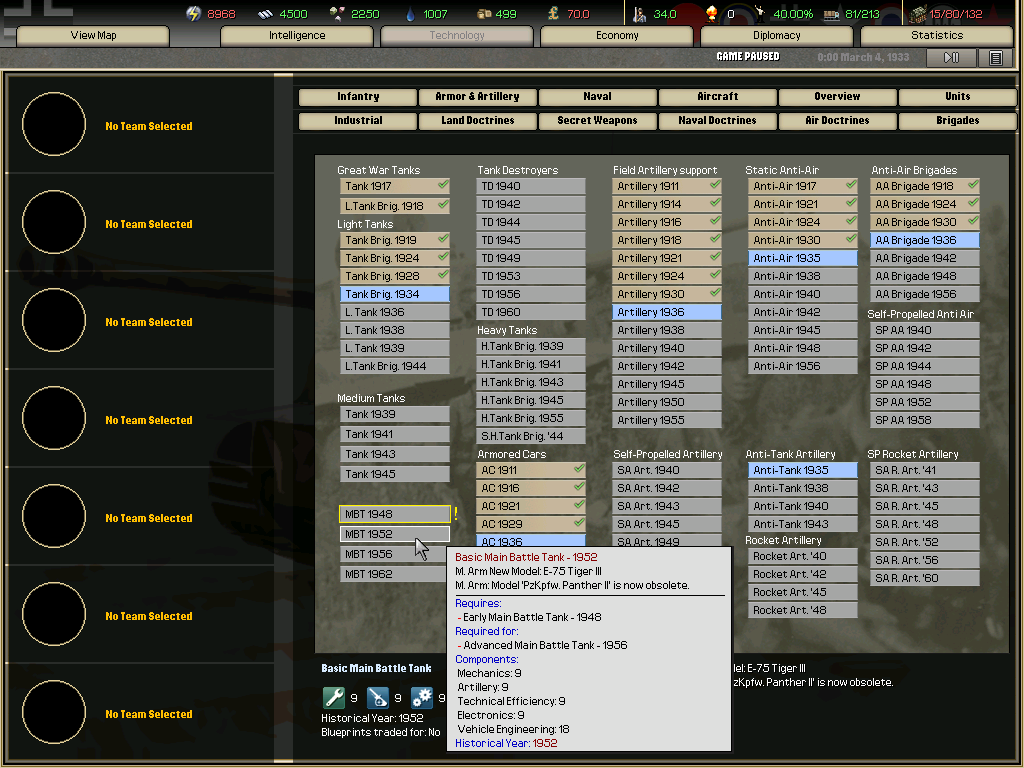Click the manpower soldier icon in top bar
The height and width of the screenshot is (768, 1024).
click(640, 14)
